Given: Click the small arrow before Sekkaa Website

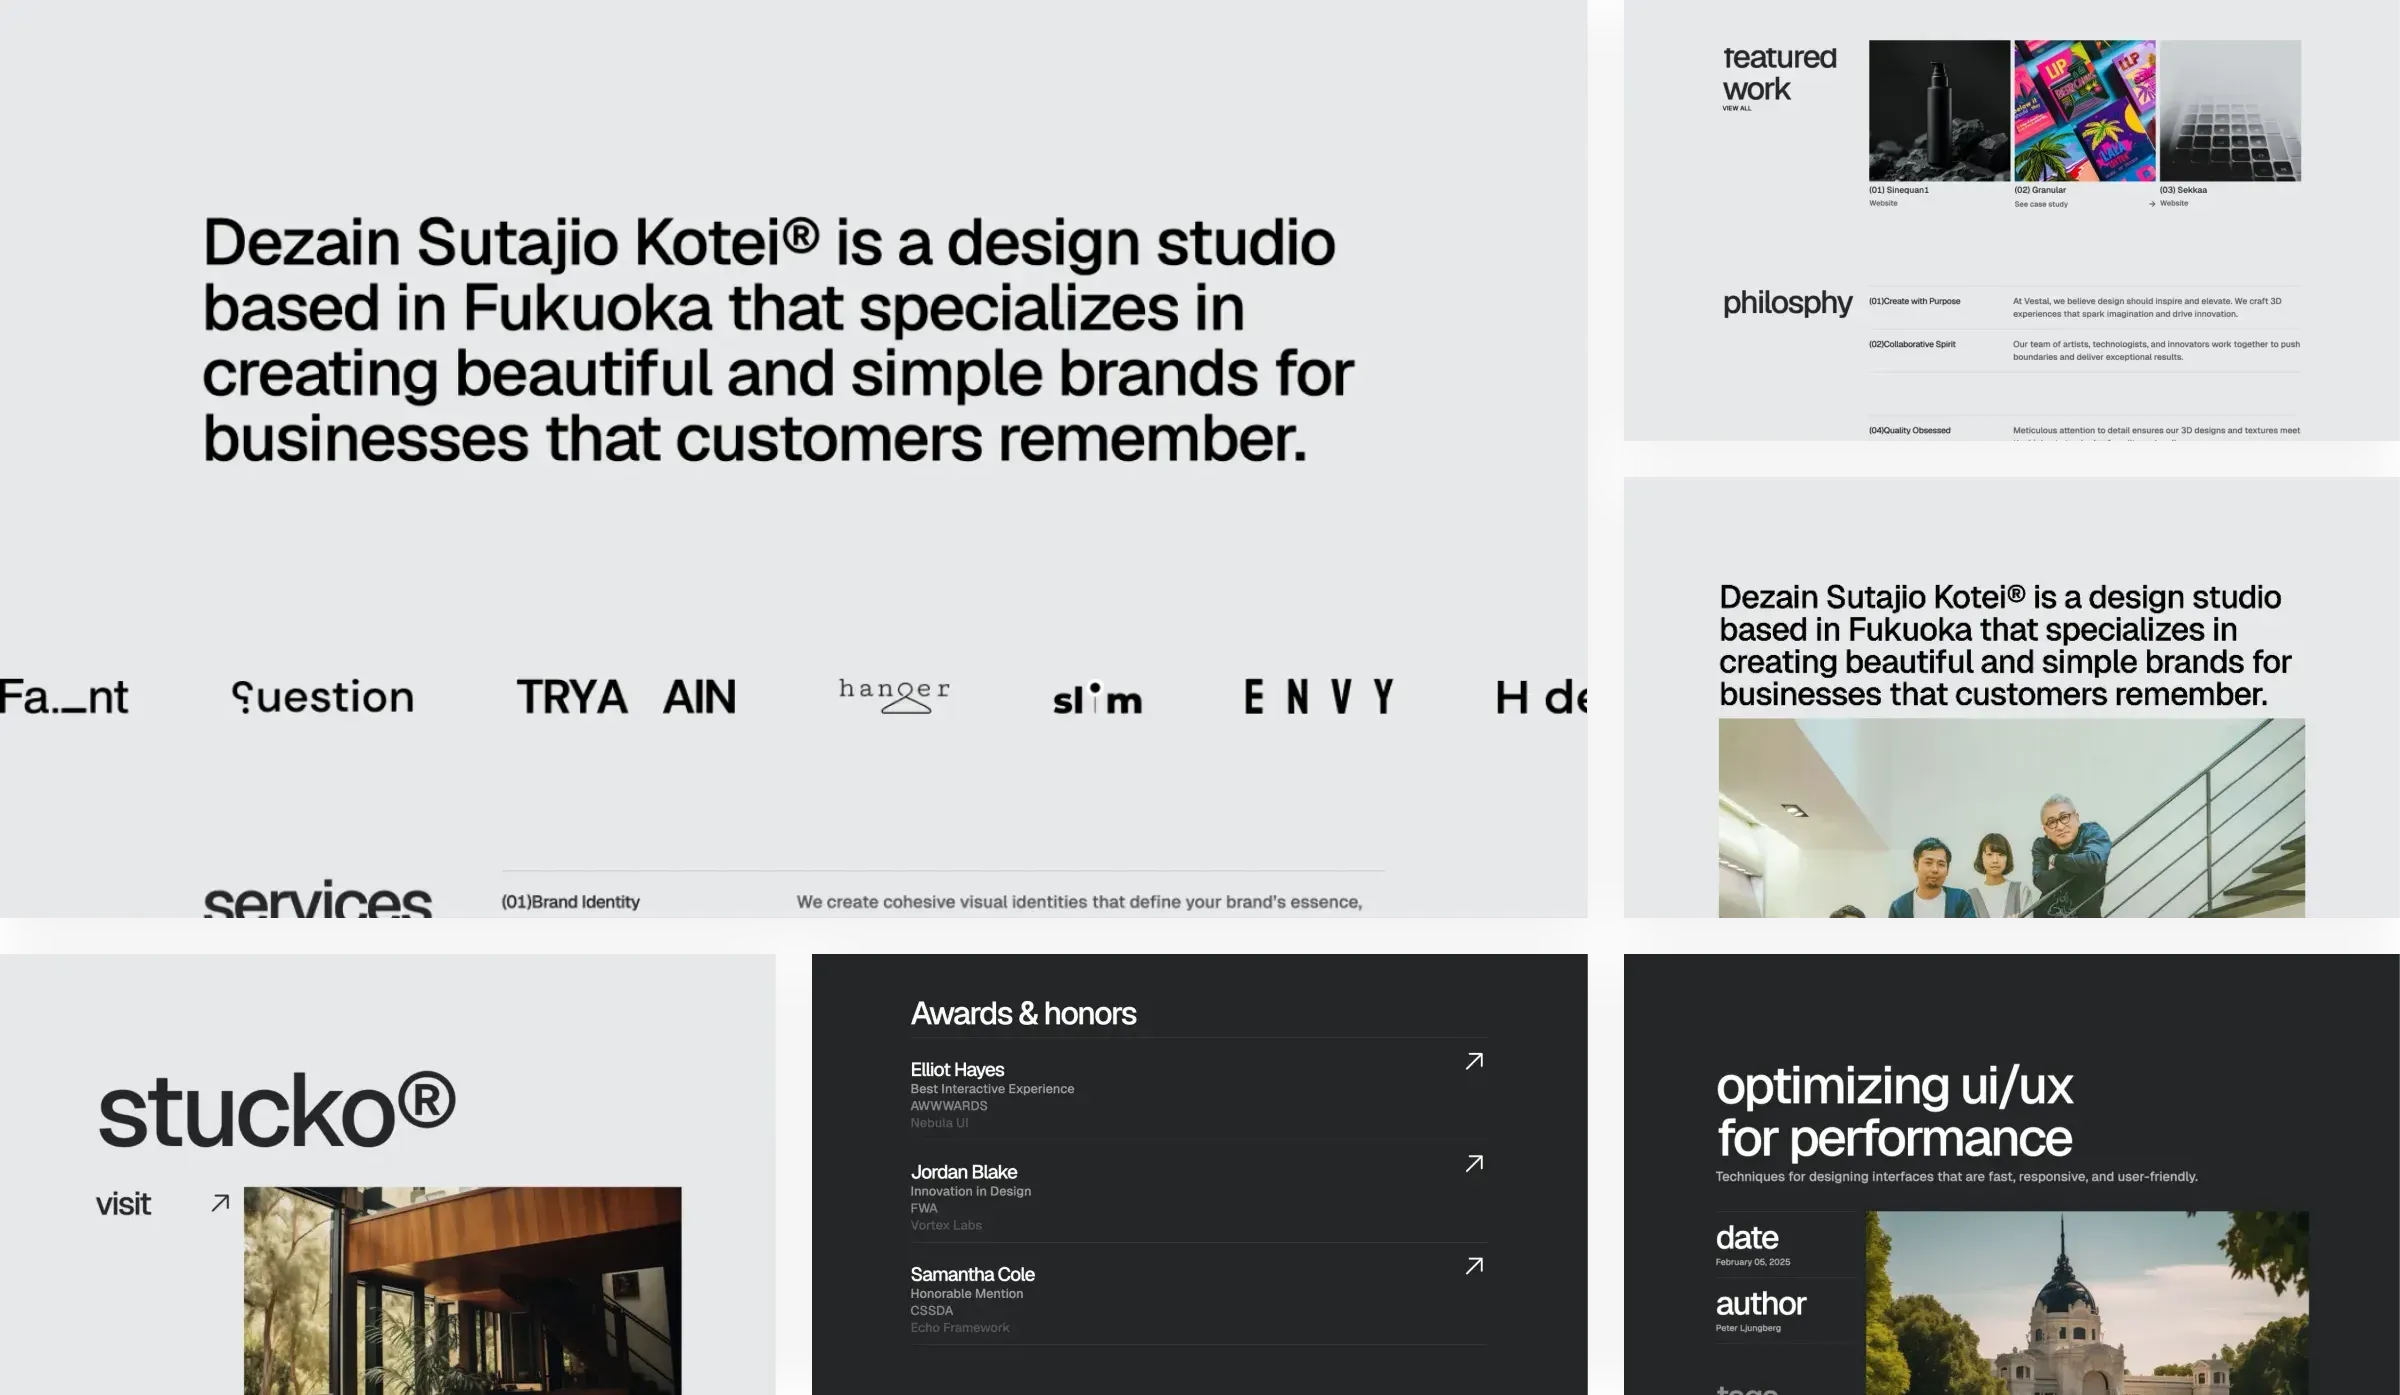Looking at the screenshot, I should click(x=2152, y=204).
